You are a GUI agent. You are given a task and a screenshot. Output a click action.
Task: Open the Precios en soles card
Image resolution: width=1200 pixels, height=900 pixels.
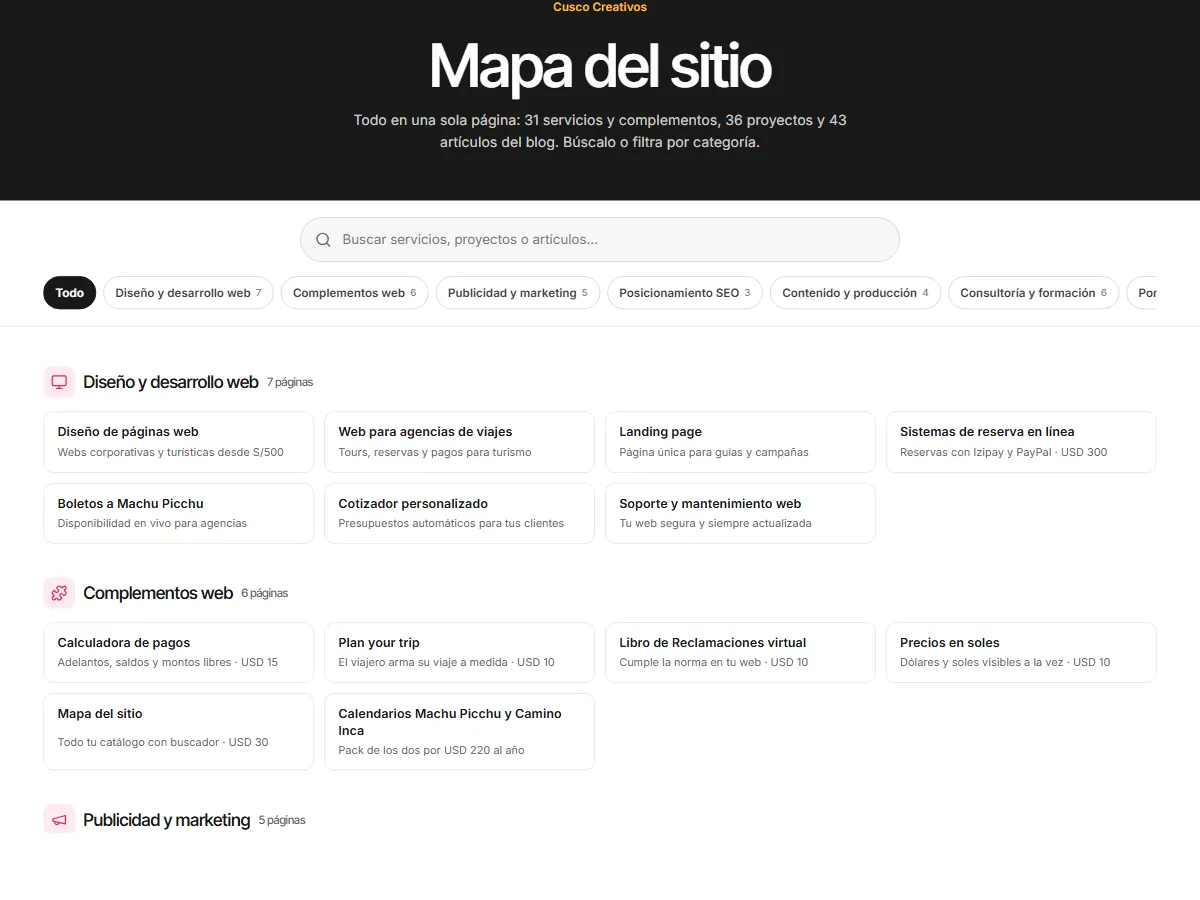(x=1021, y=653)
